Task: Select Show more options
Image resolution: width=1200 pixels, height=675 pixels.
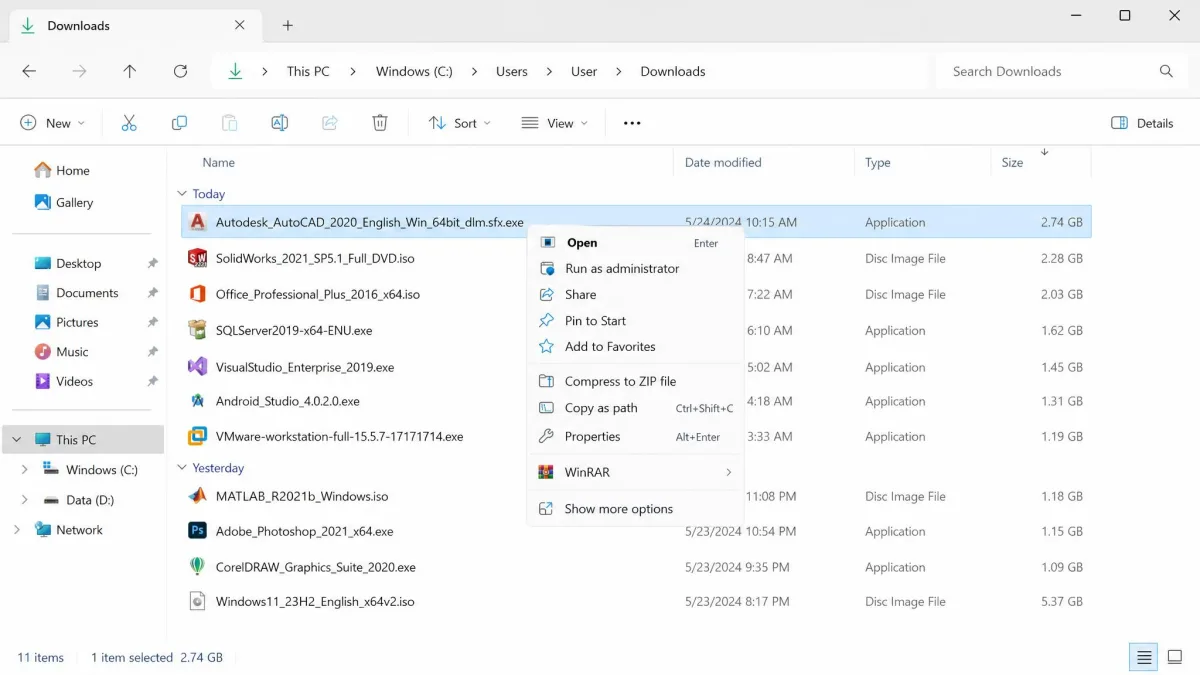Action: (x=636, y=509)
